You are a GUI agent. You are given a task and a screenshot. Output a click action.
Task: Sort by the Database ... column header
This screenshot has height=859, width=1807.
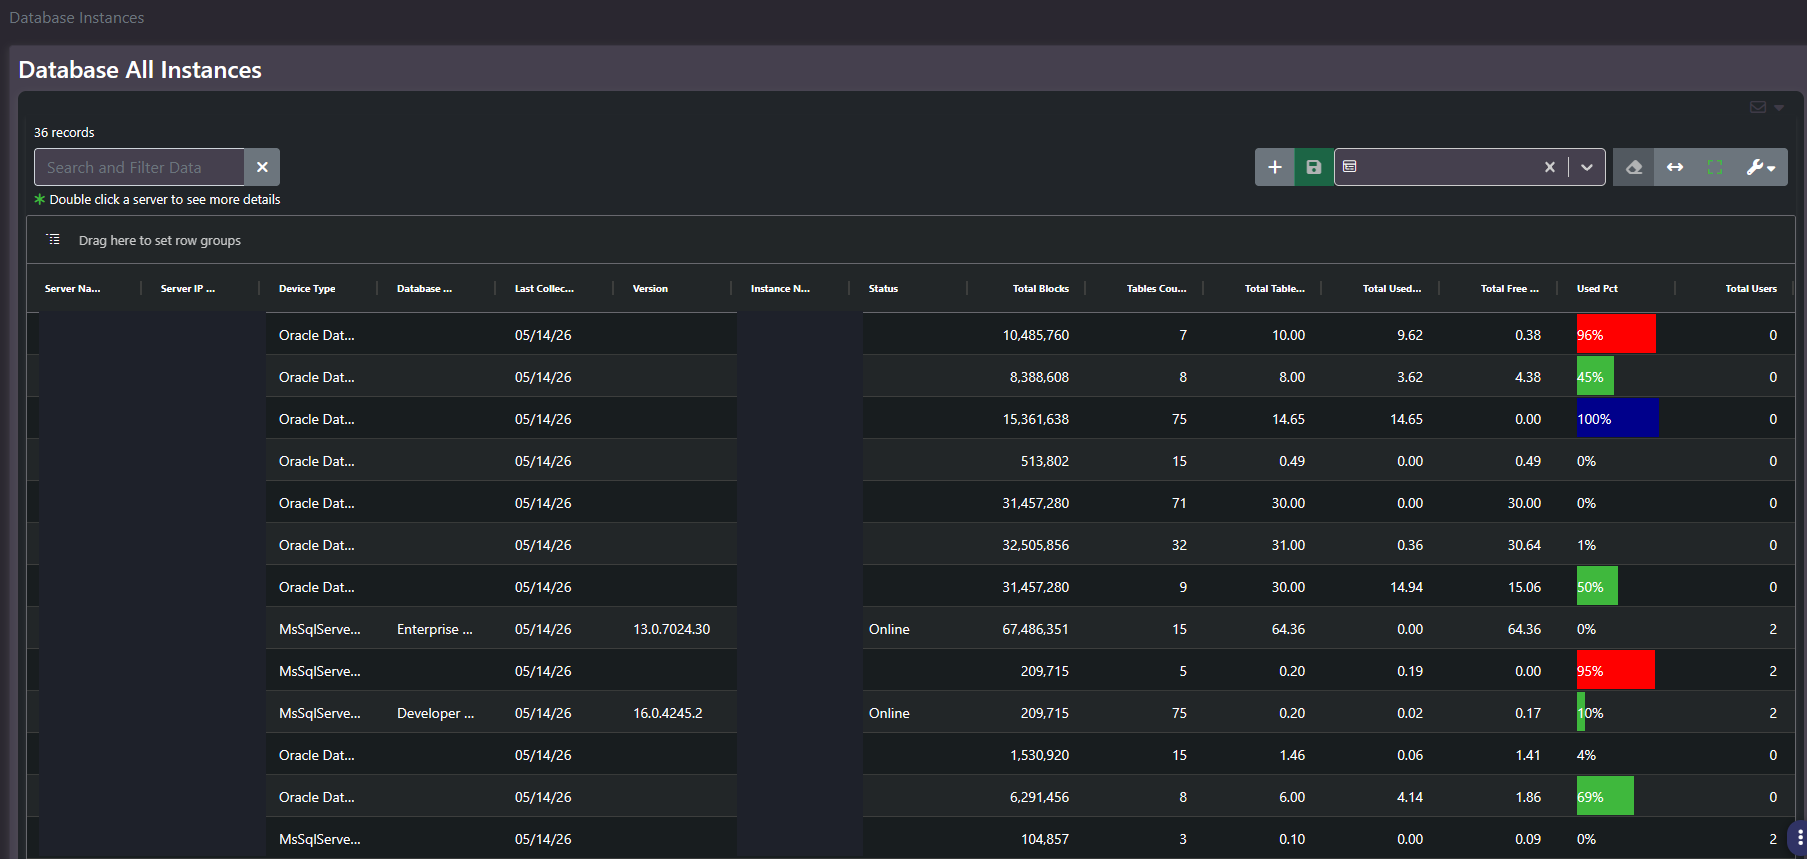(424, 288)
